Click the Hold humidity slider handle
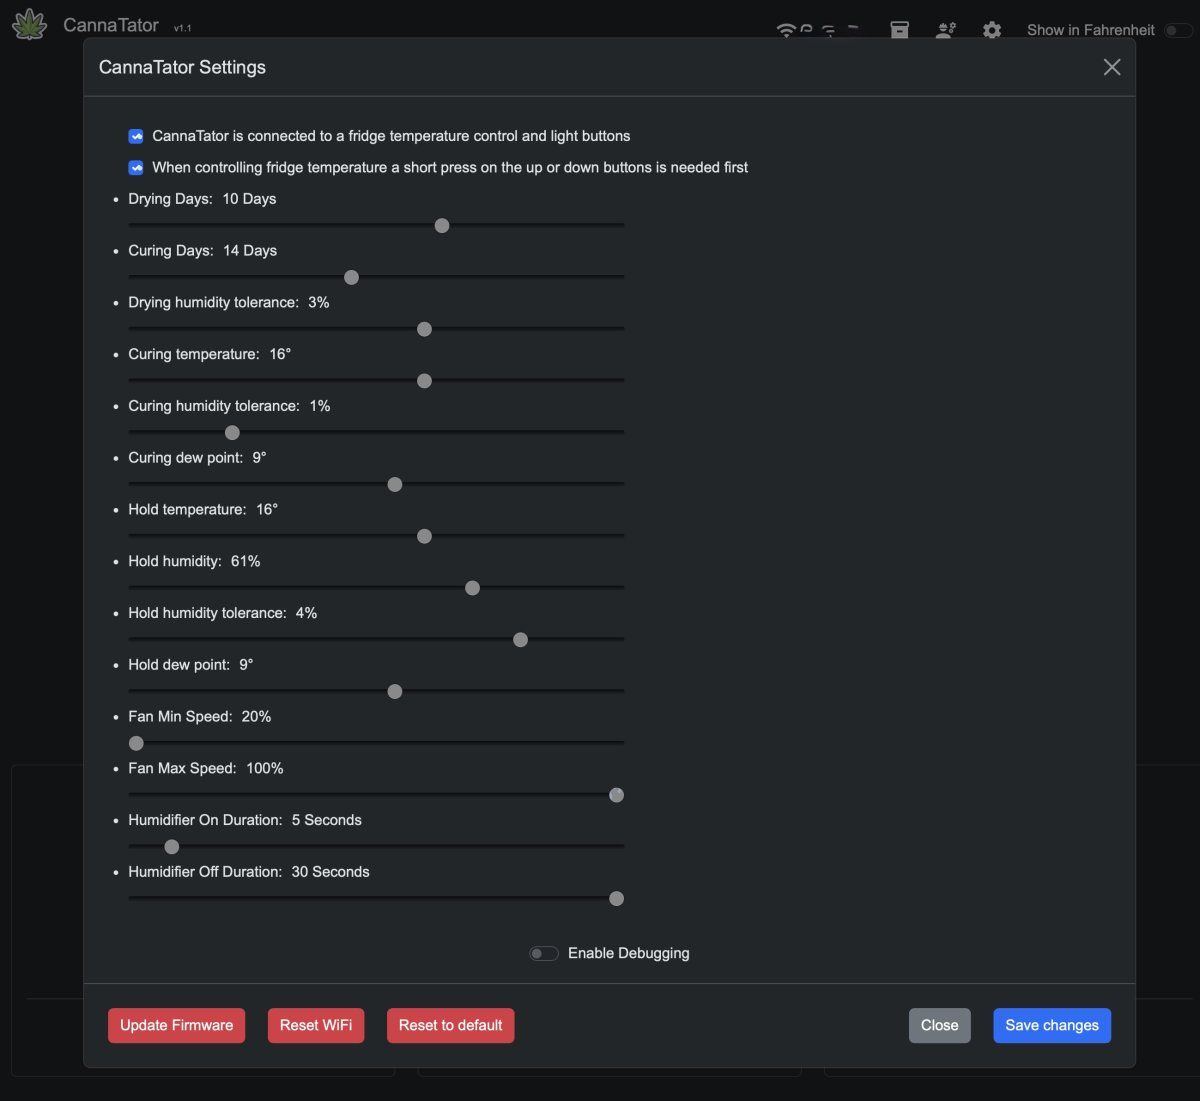 (x=472, y=588)
